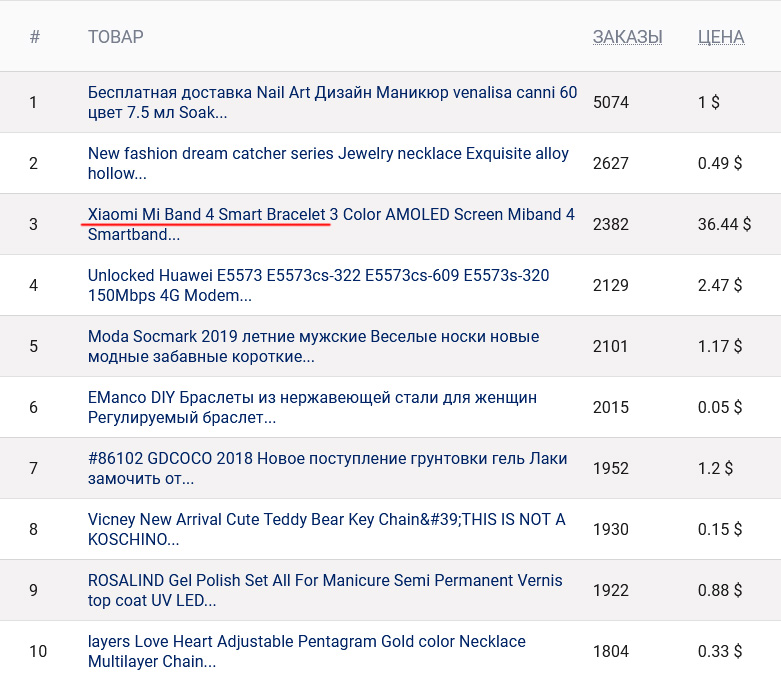Open the Nail Art venalisa canni product link
This screenshot has width=781, height=681.
pyautogui.click(x=332, y=93)
